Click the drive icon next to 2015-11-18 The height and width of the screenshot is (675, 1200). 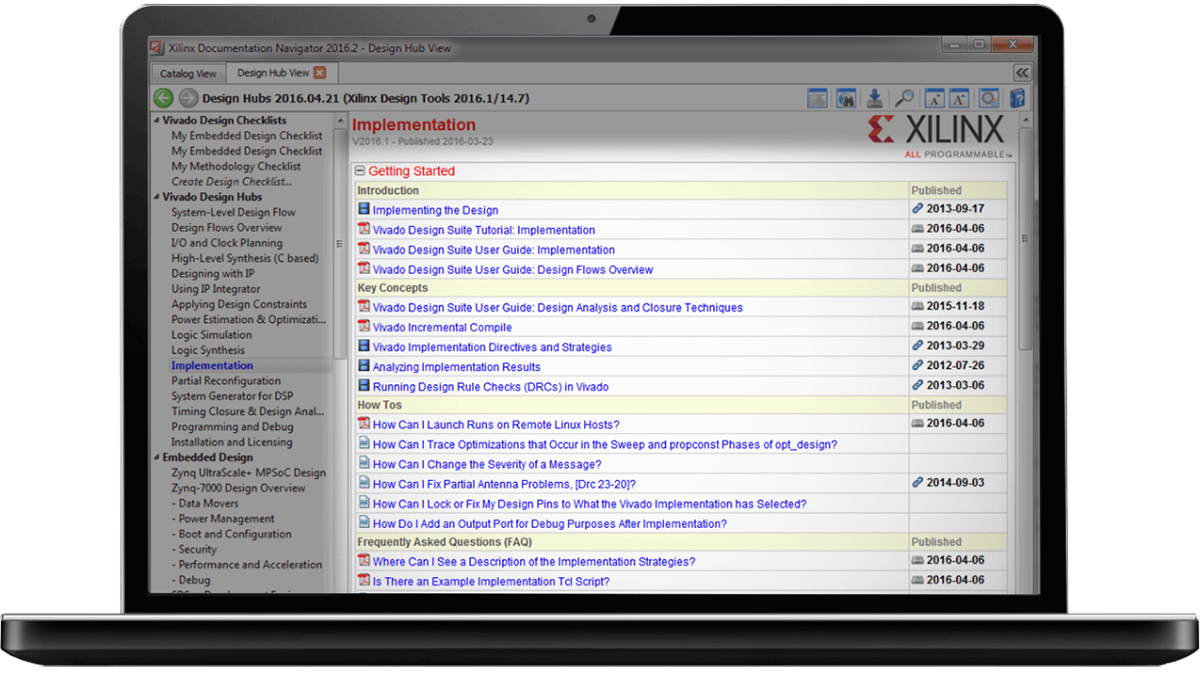coord(918,306)
